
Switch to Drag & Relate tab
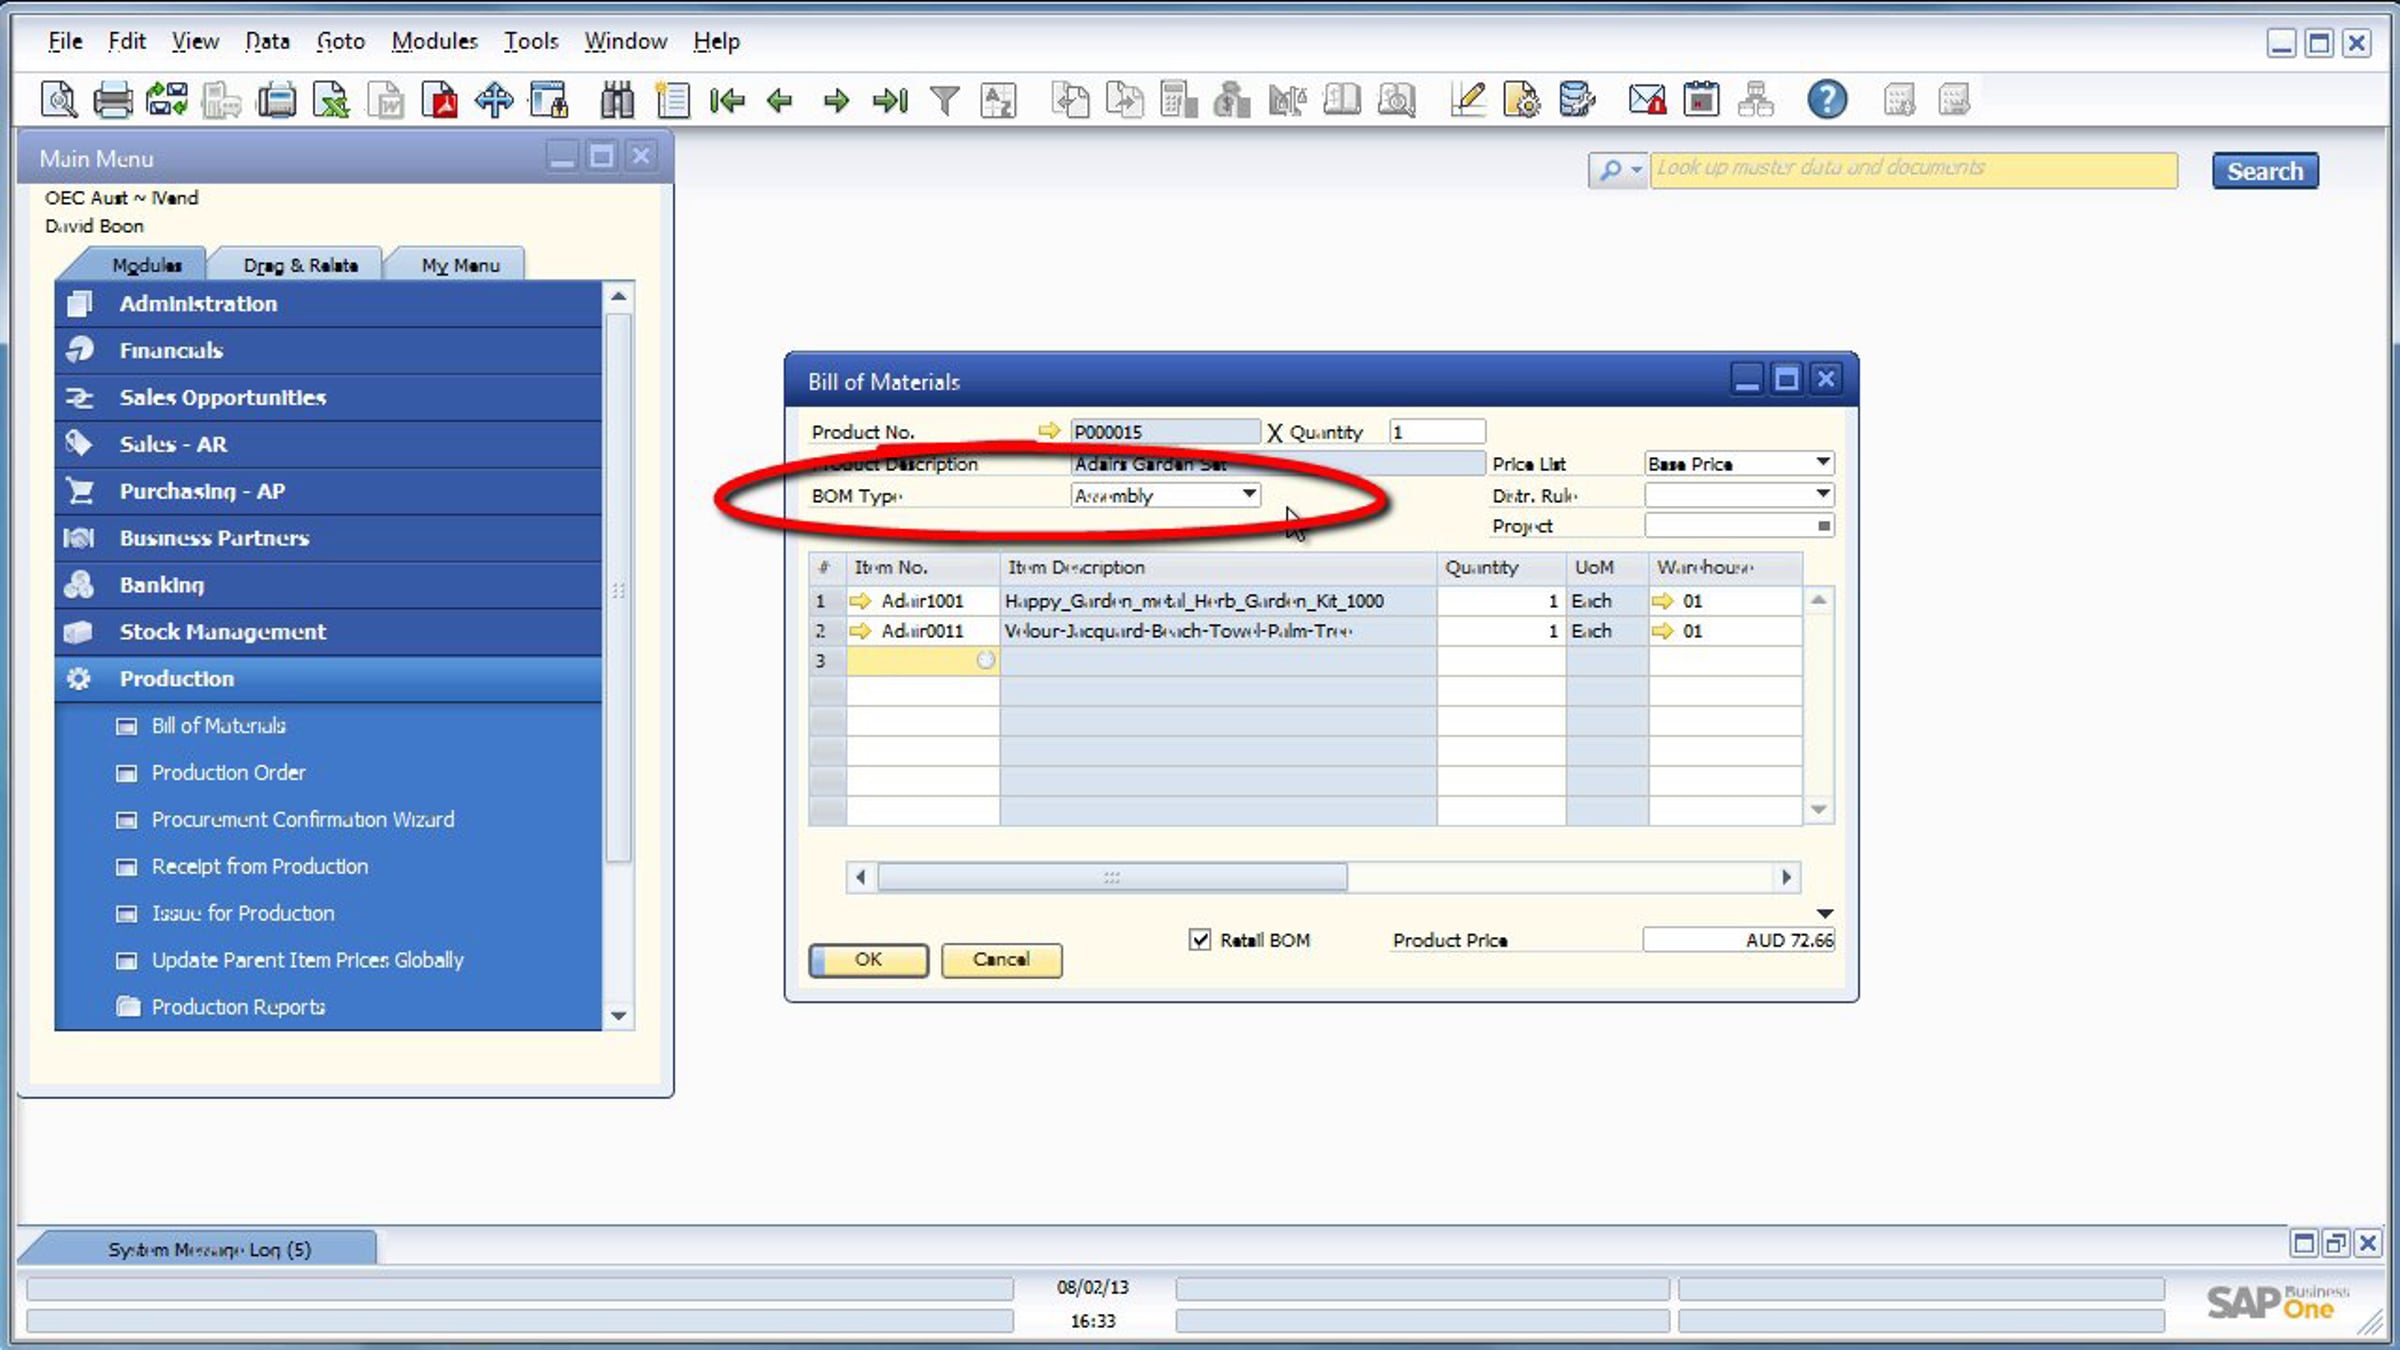(300, 265)
